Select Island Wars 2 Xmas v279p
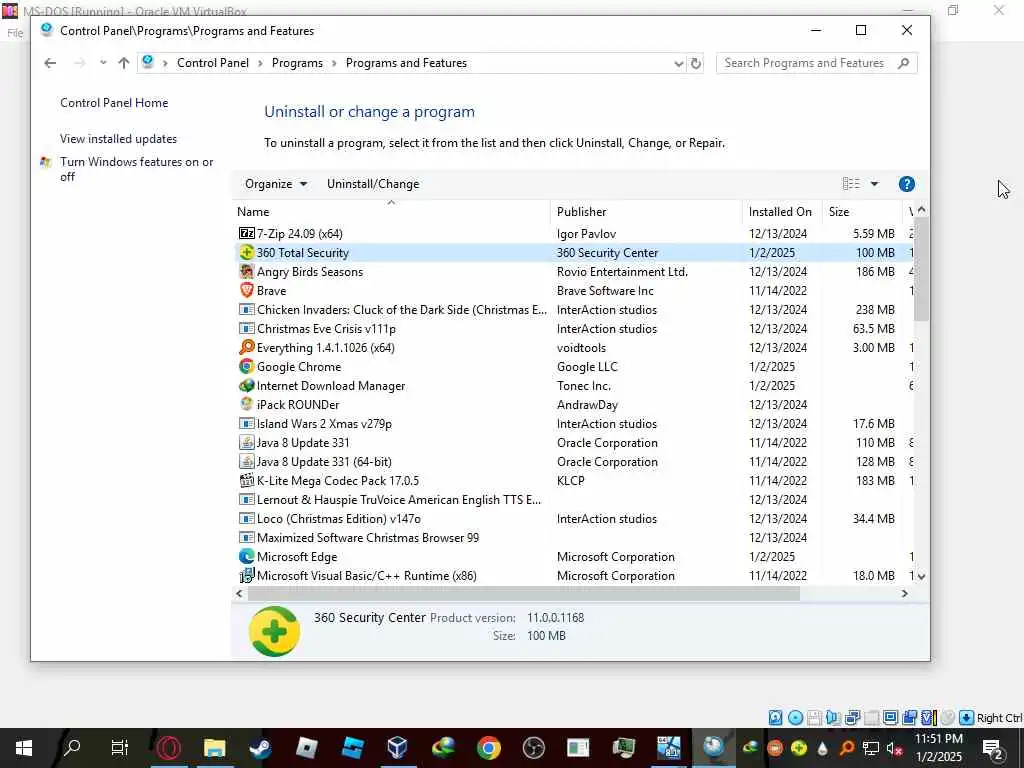 (324, 423)
